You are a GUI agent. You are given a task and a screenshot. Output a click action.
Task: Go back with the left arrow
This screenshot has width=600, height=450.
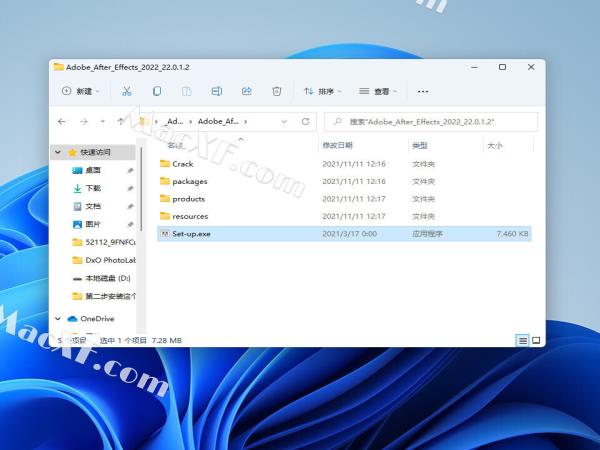[62, 121]
